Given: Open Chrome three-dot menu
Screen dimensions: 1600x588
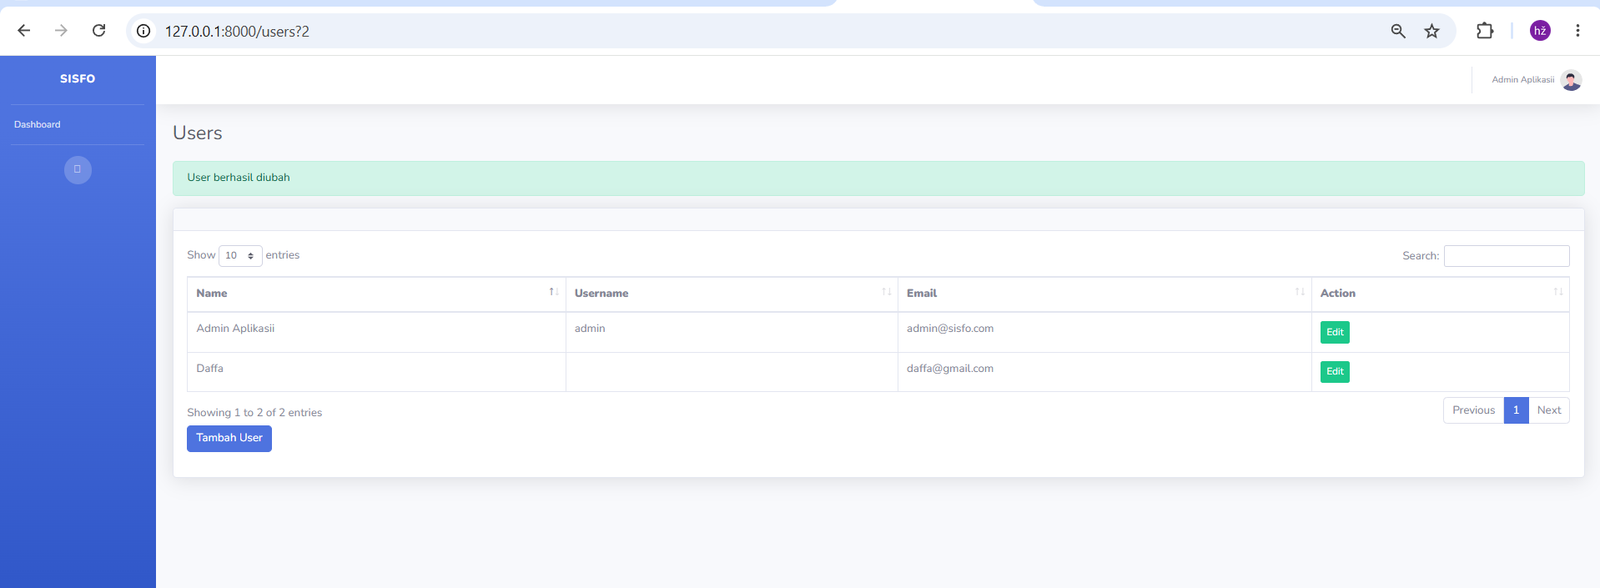Looking at the screenshot, I should pyautogui.click(x=1578, y=31).
